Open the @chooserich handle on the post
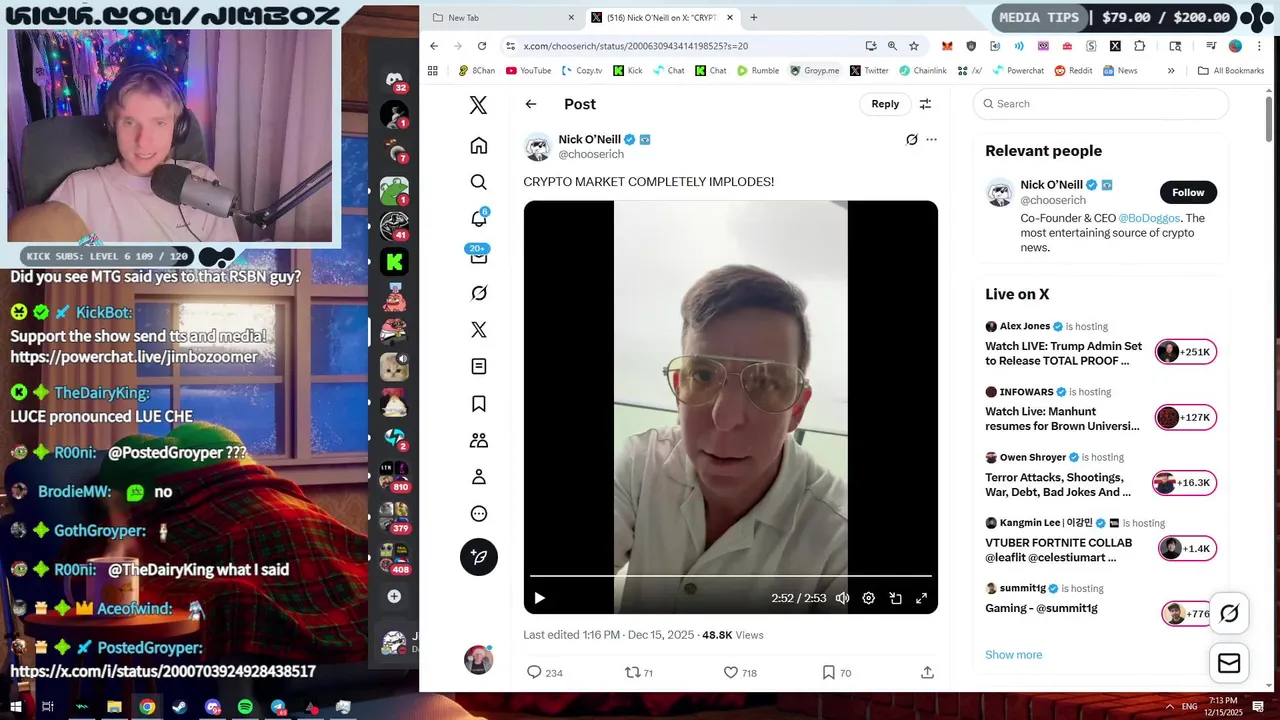Viewport: 1280px width, 720px height. (591, 155)
